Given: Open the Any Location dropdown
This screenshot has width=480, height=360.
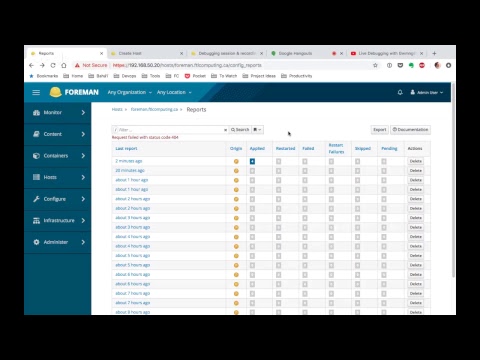Looking at the screenshot, I should (174, 92).
